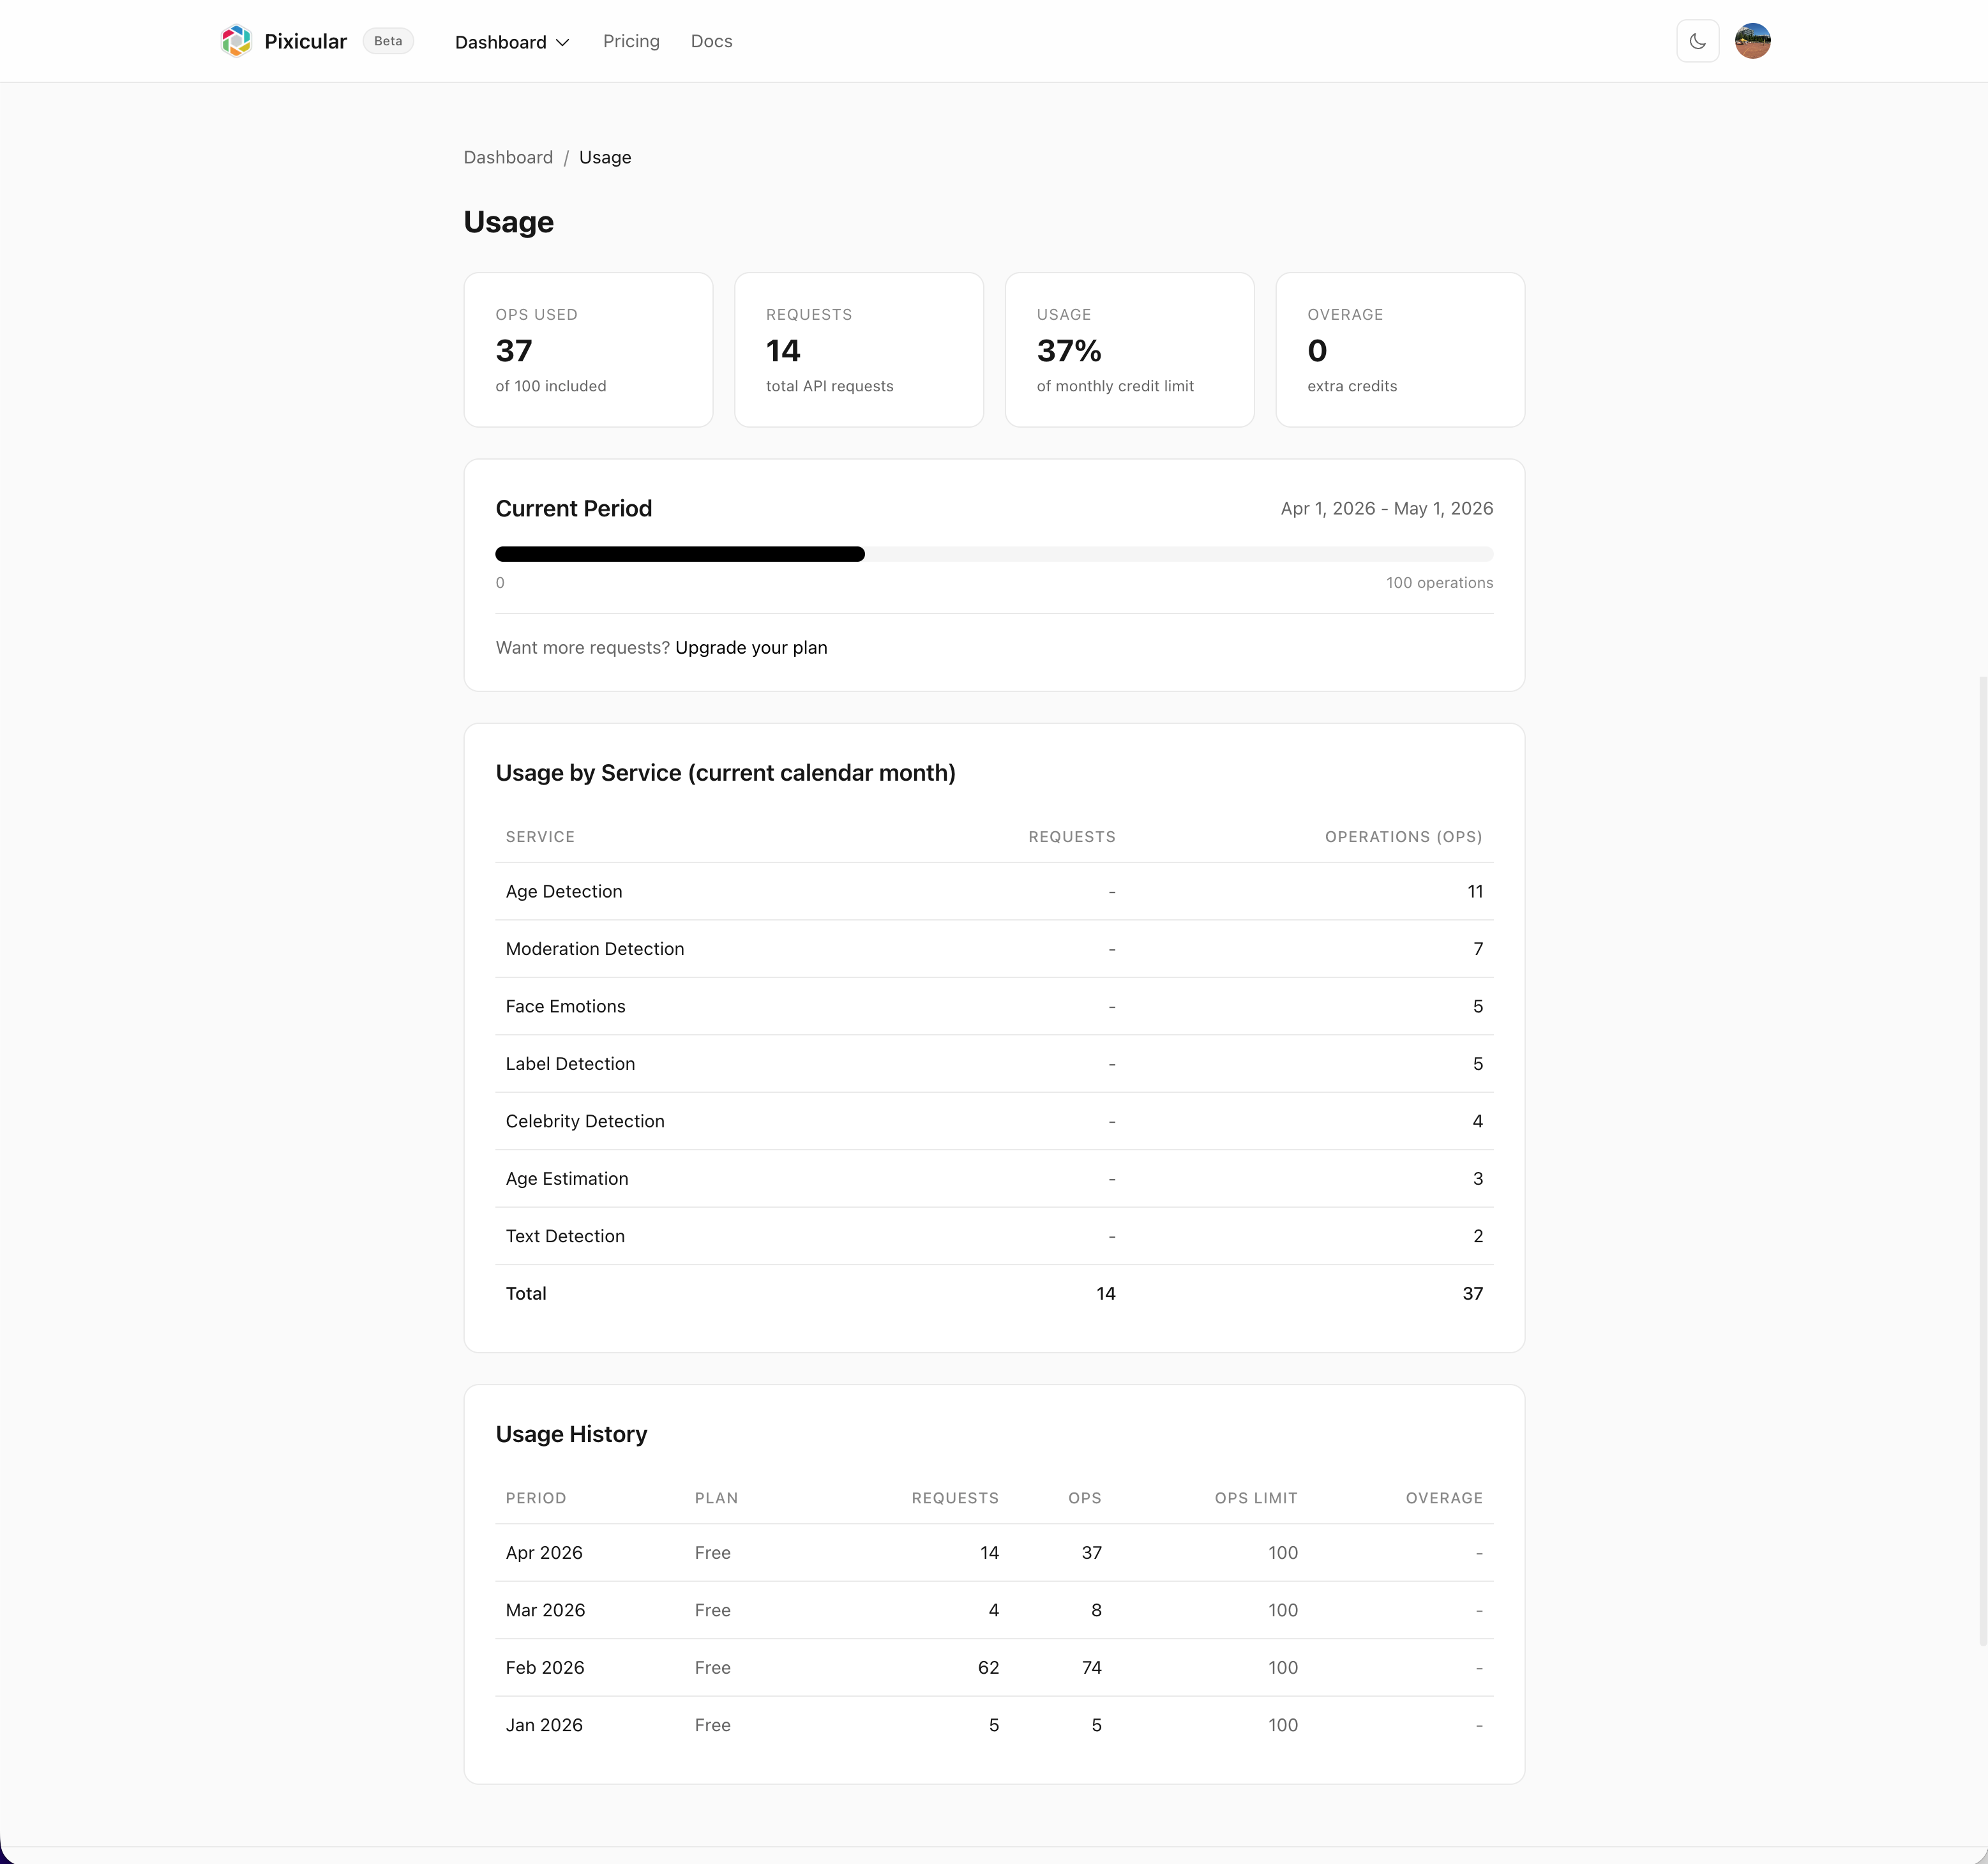The height and width of the screenshot is (1864, 1988).
Task: Click the Pixicular brand name text
Action: tap(305, 41)
